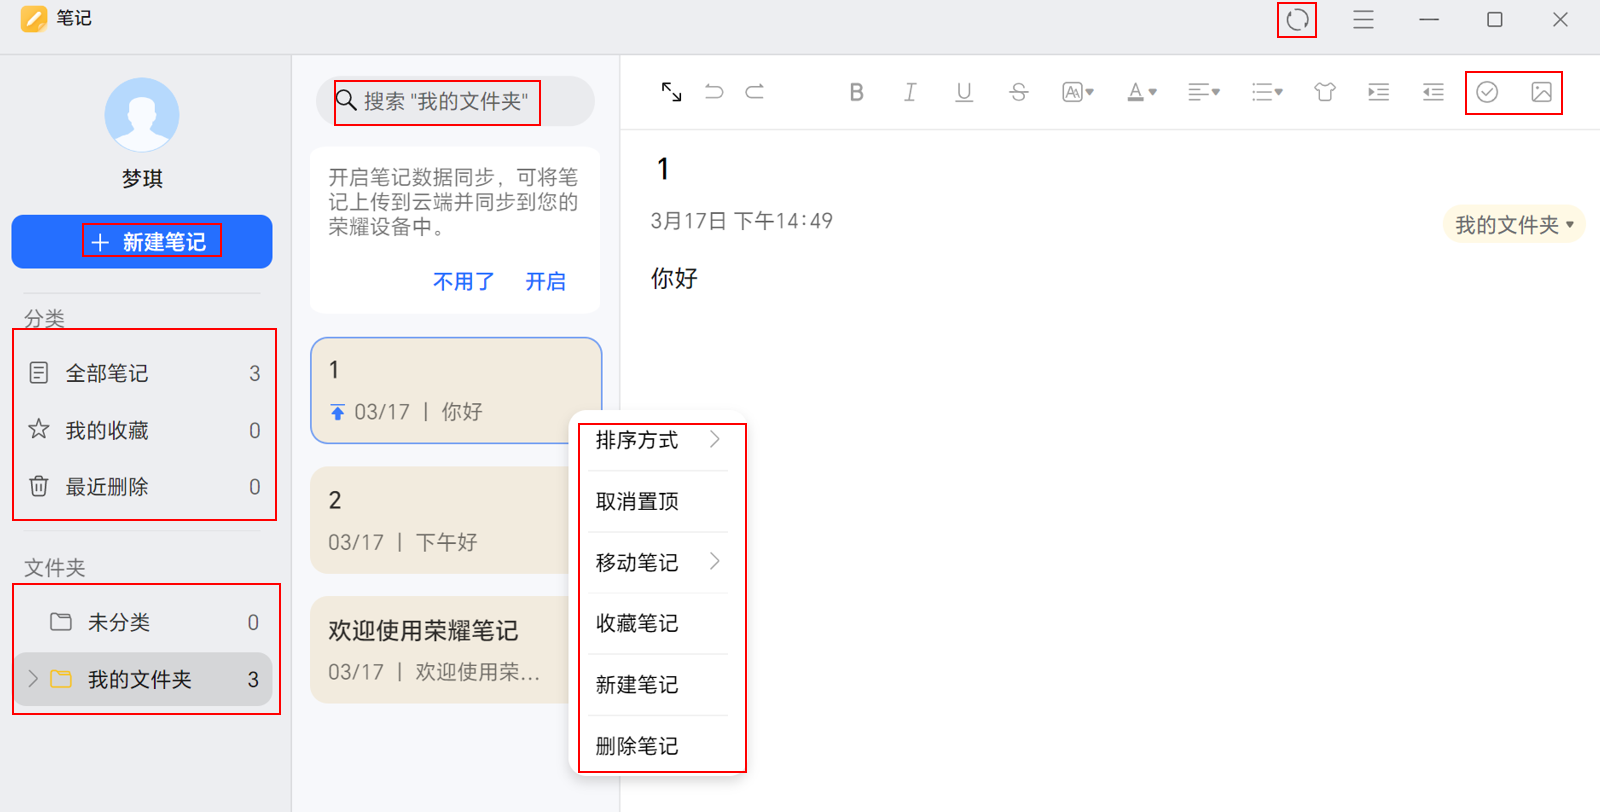The image size is (1600, 812).
Task: Toggle fullscreen editor with the expand arrows icon
Action: 671,92
